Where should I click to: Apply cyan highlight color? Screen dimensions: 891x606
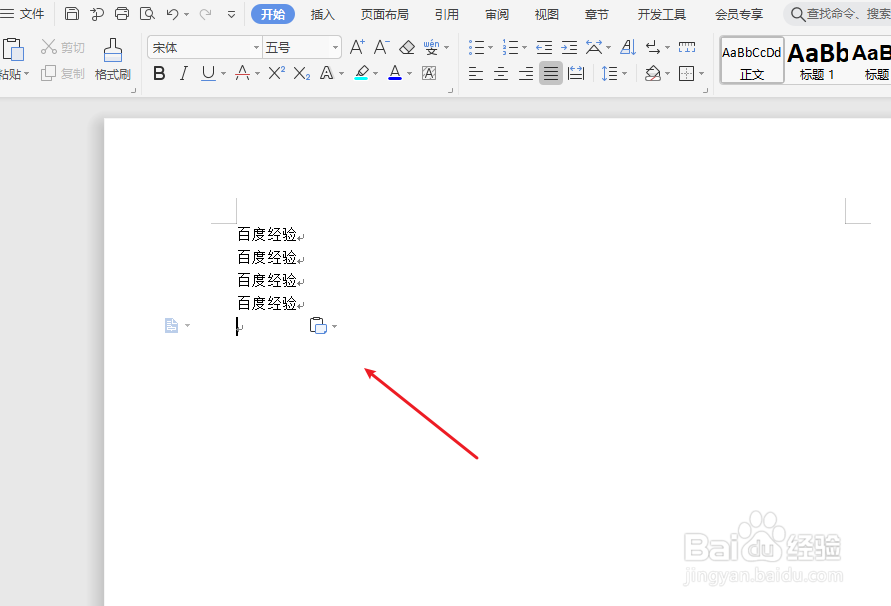[361, 73]
